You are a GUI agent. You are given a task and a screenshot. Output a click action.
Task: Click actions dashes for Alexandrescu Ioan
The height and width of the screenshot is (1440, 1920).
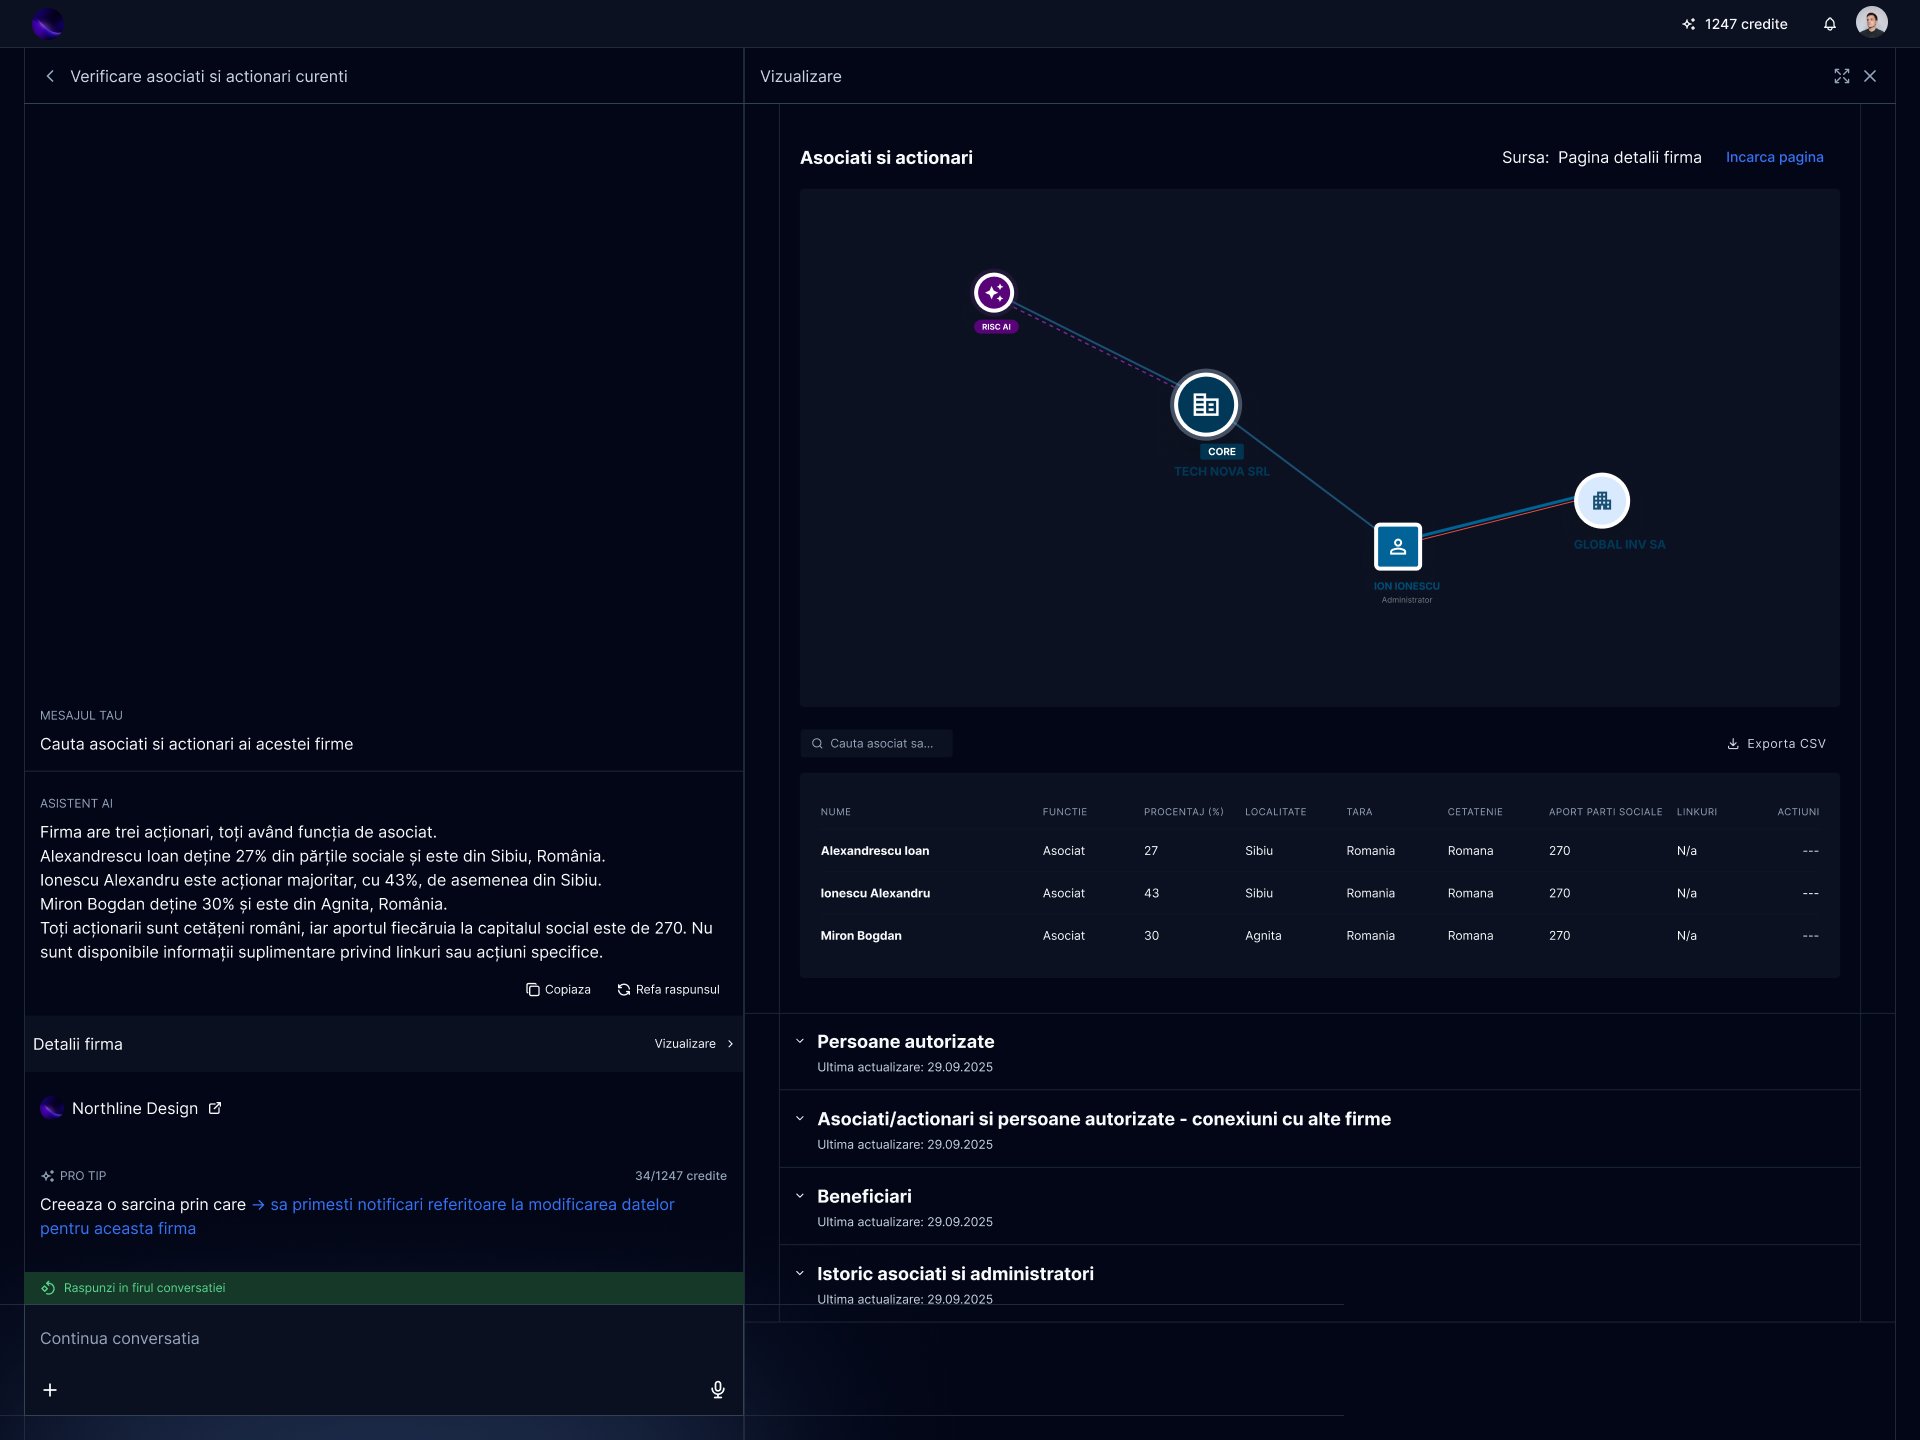tap(1810, 851)
